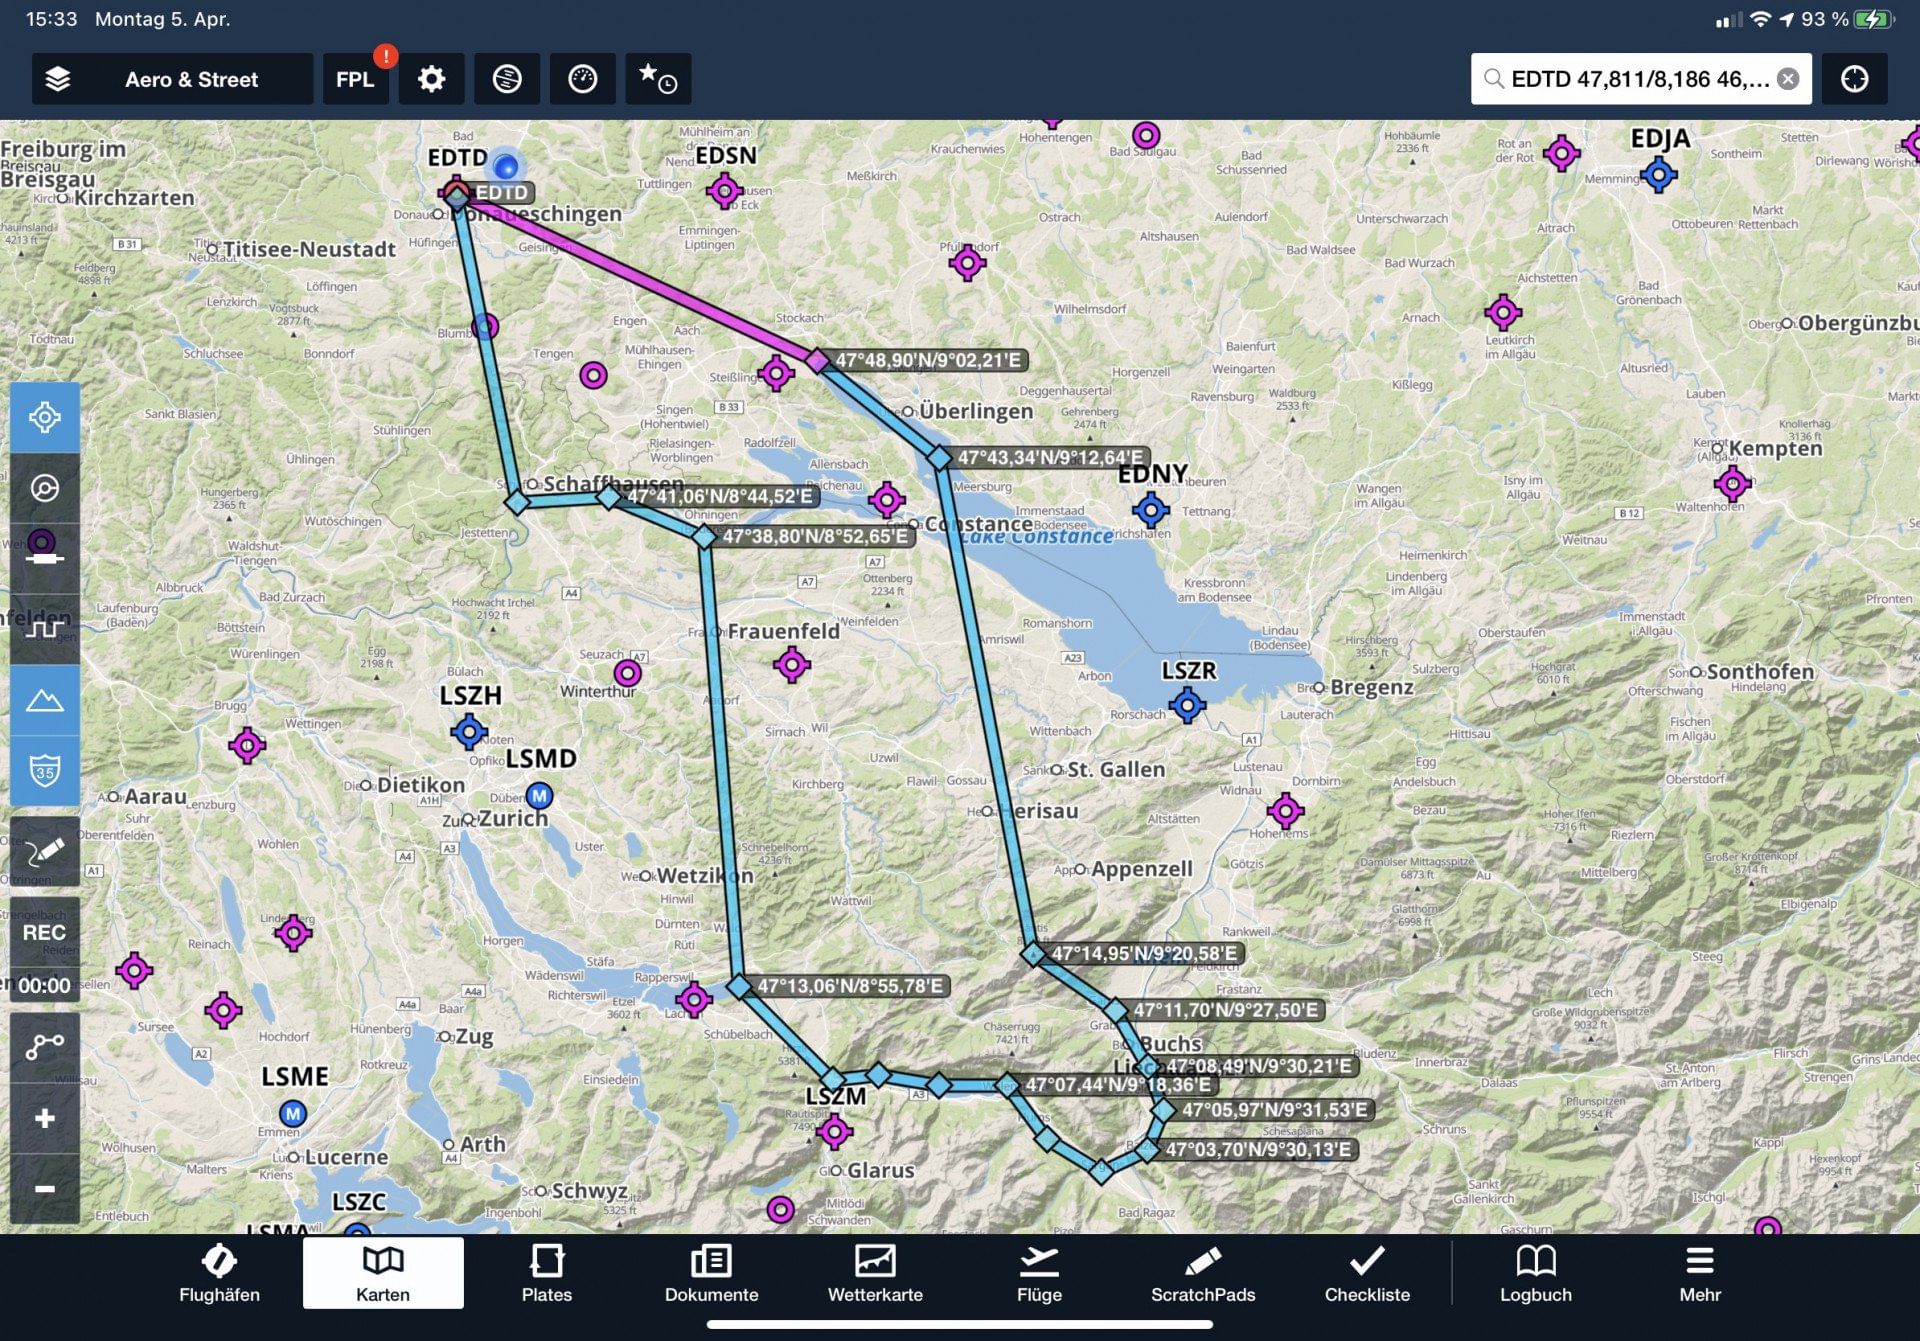Center map on current location crosshair
This screenshot has height=1341, width=1920.
[x=1854, y=79]
